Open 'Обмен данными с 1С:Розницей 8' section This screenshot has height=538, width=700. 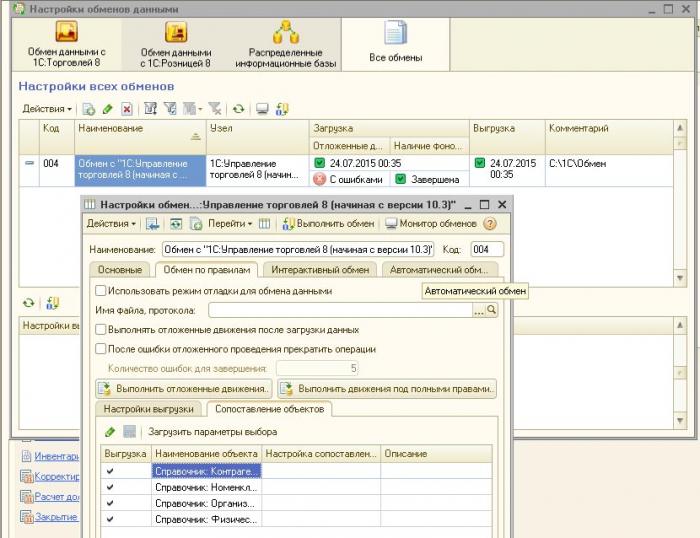[175, 44]
